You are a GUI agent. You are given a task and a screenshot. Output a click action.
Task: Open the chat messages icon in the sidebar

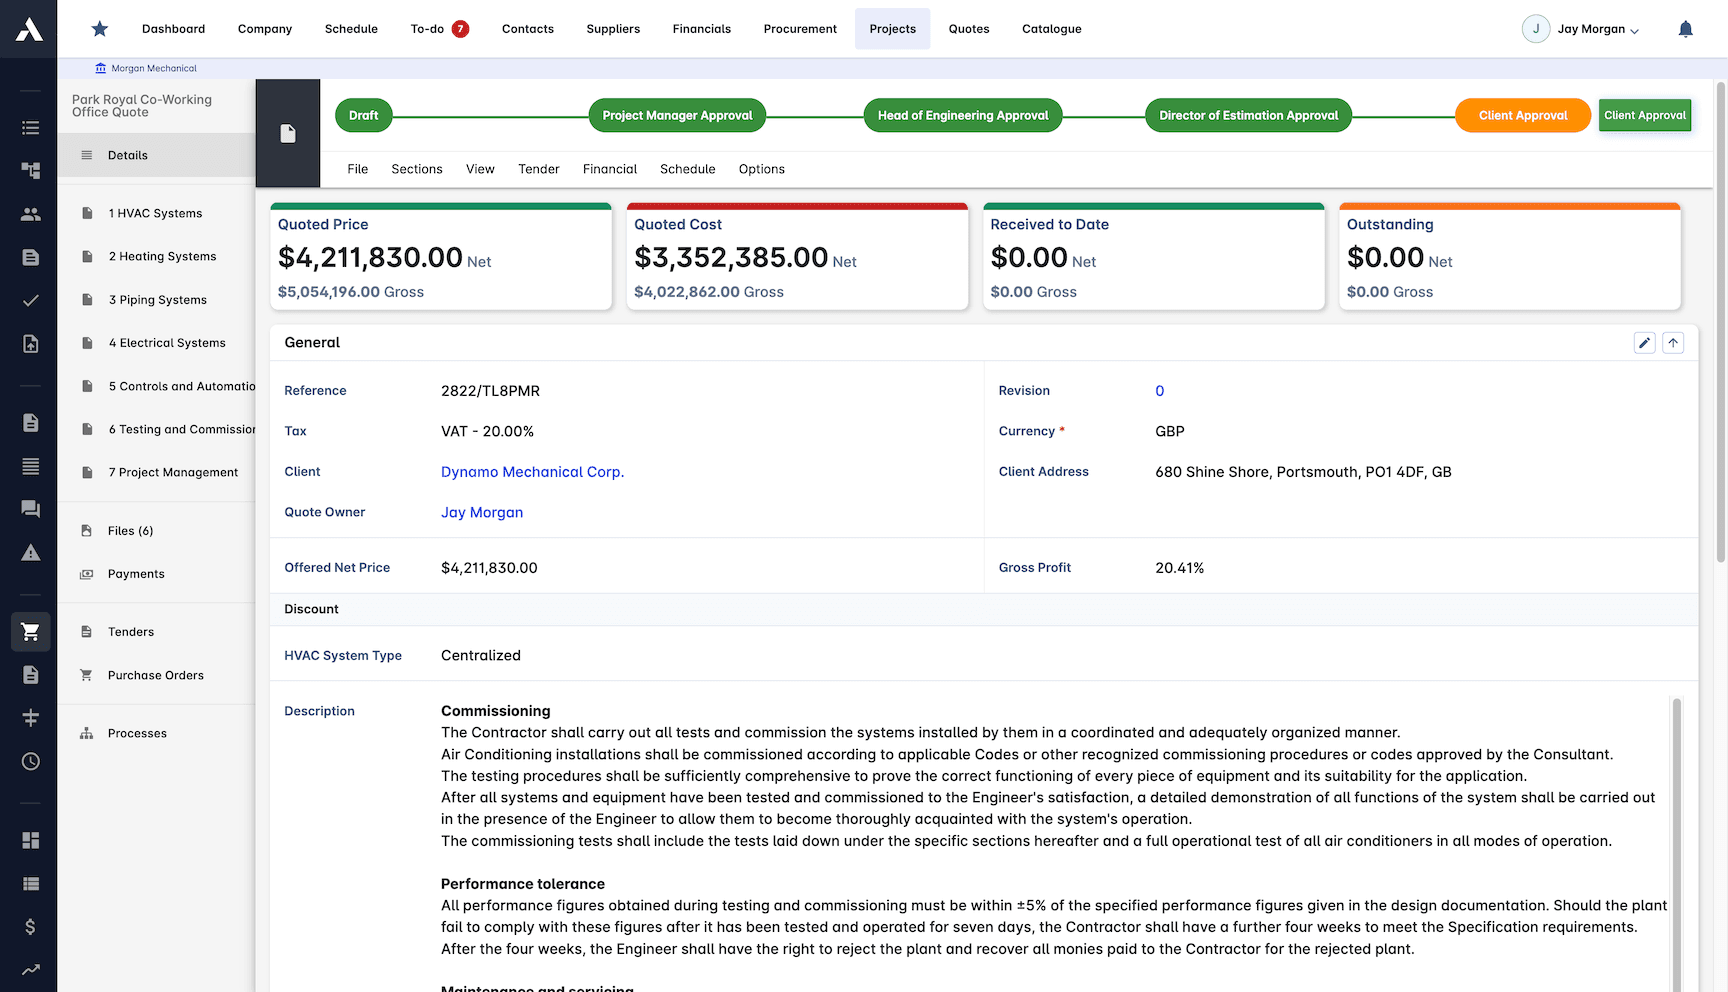click(30, 508)
